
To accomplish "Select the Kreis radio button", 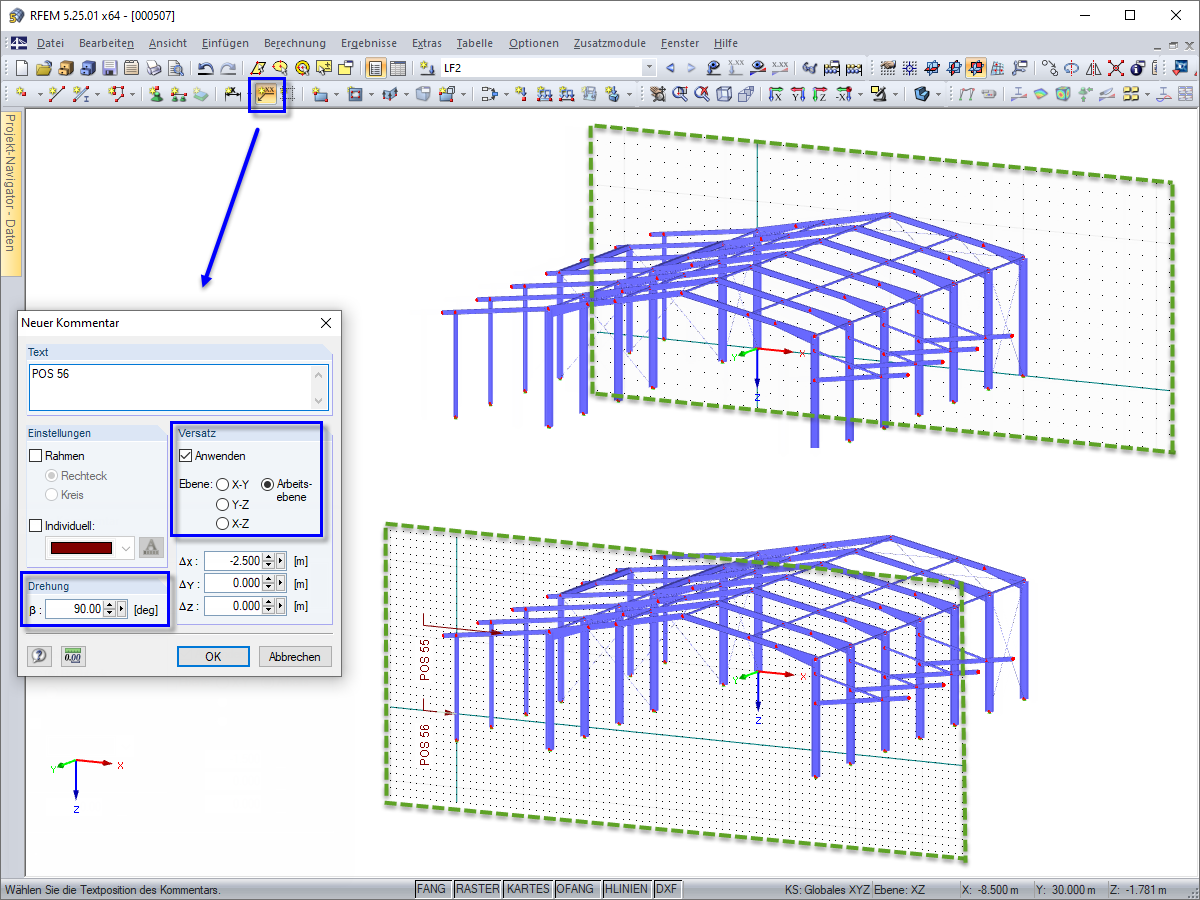I will tap(51, 495).
